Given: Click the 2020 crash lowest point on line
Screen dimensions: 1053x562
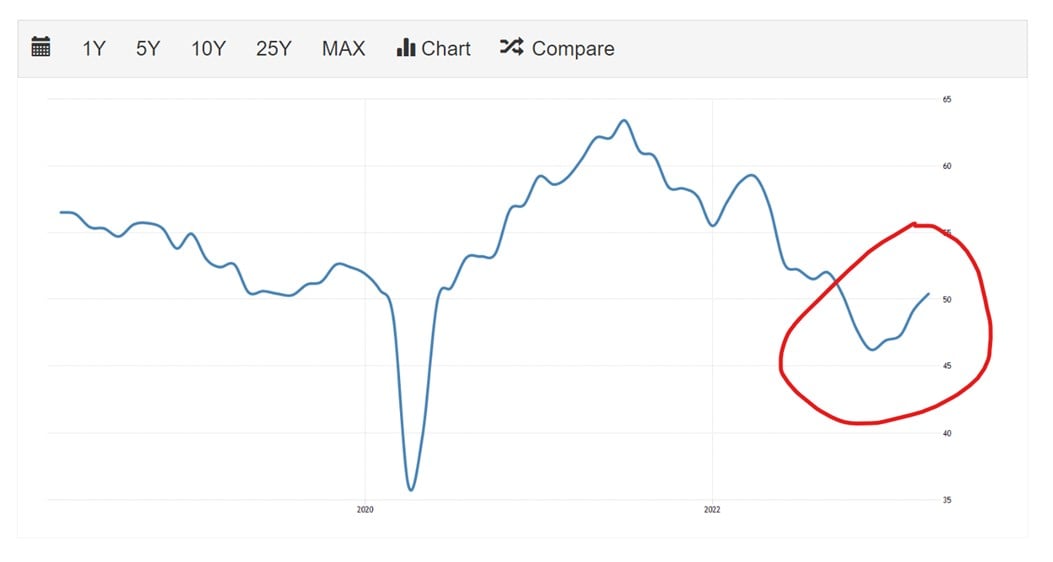Looking at the screenshot, I should [x=411, y=489].
